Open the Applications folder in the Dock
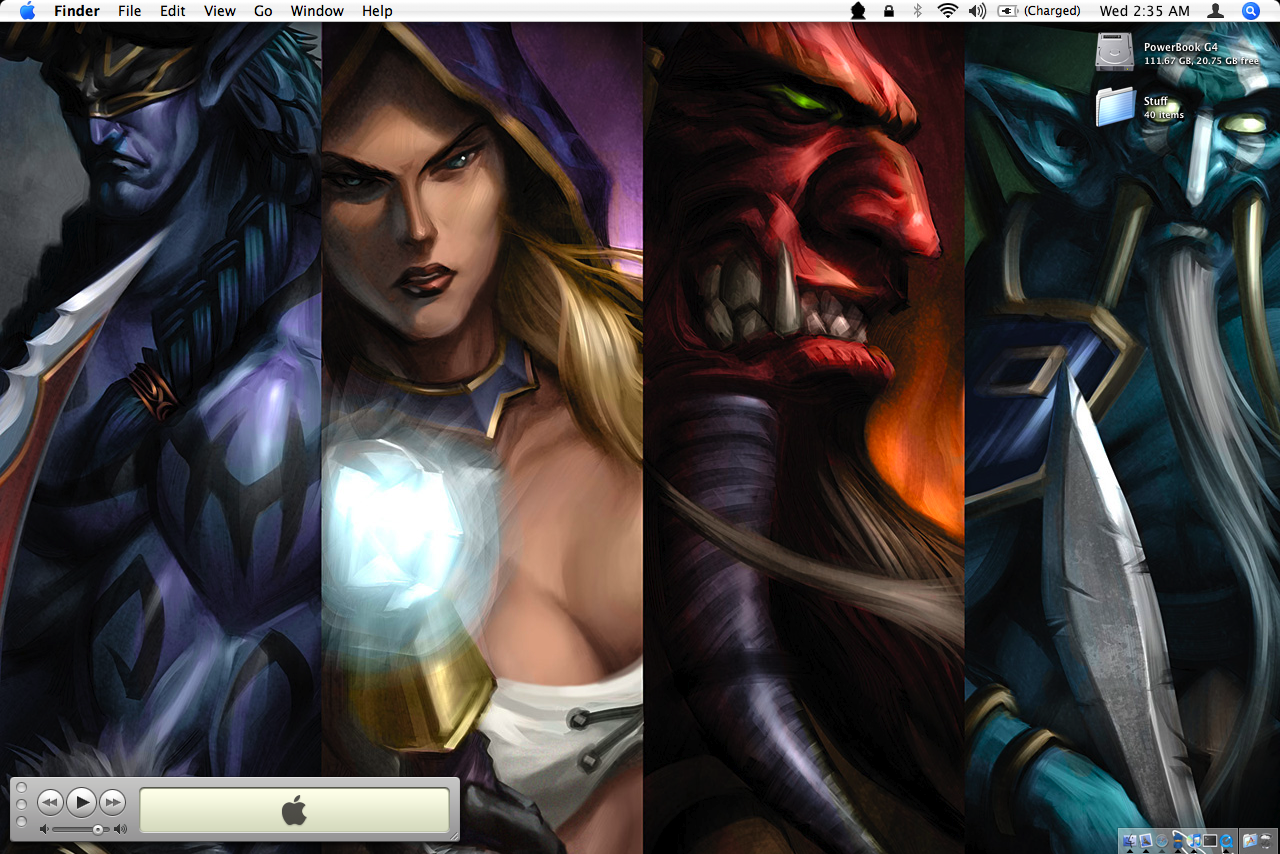The height and width of the screenshot is (854, 1280). coord(1250,841)
